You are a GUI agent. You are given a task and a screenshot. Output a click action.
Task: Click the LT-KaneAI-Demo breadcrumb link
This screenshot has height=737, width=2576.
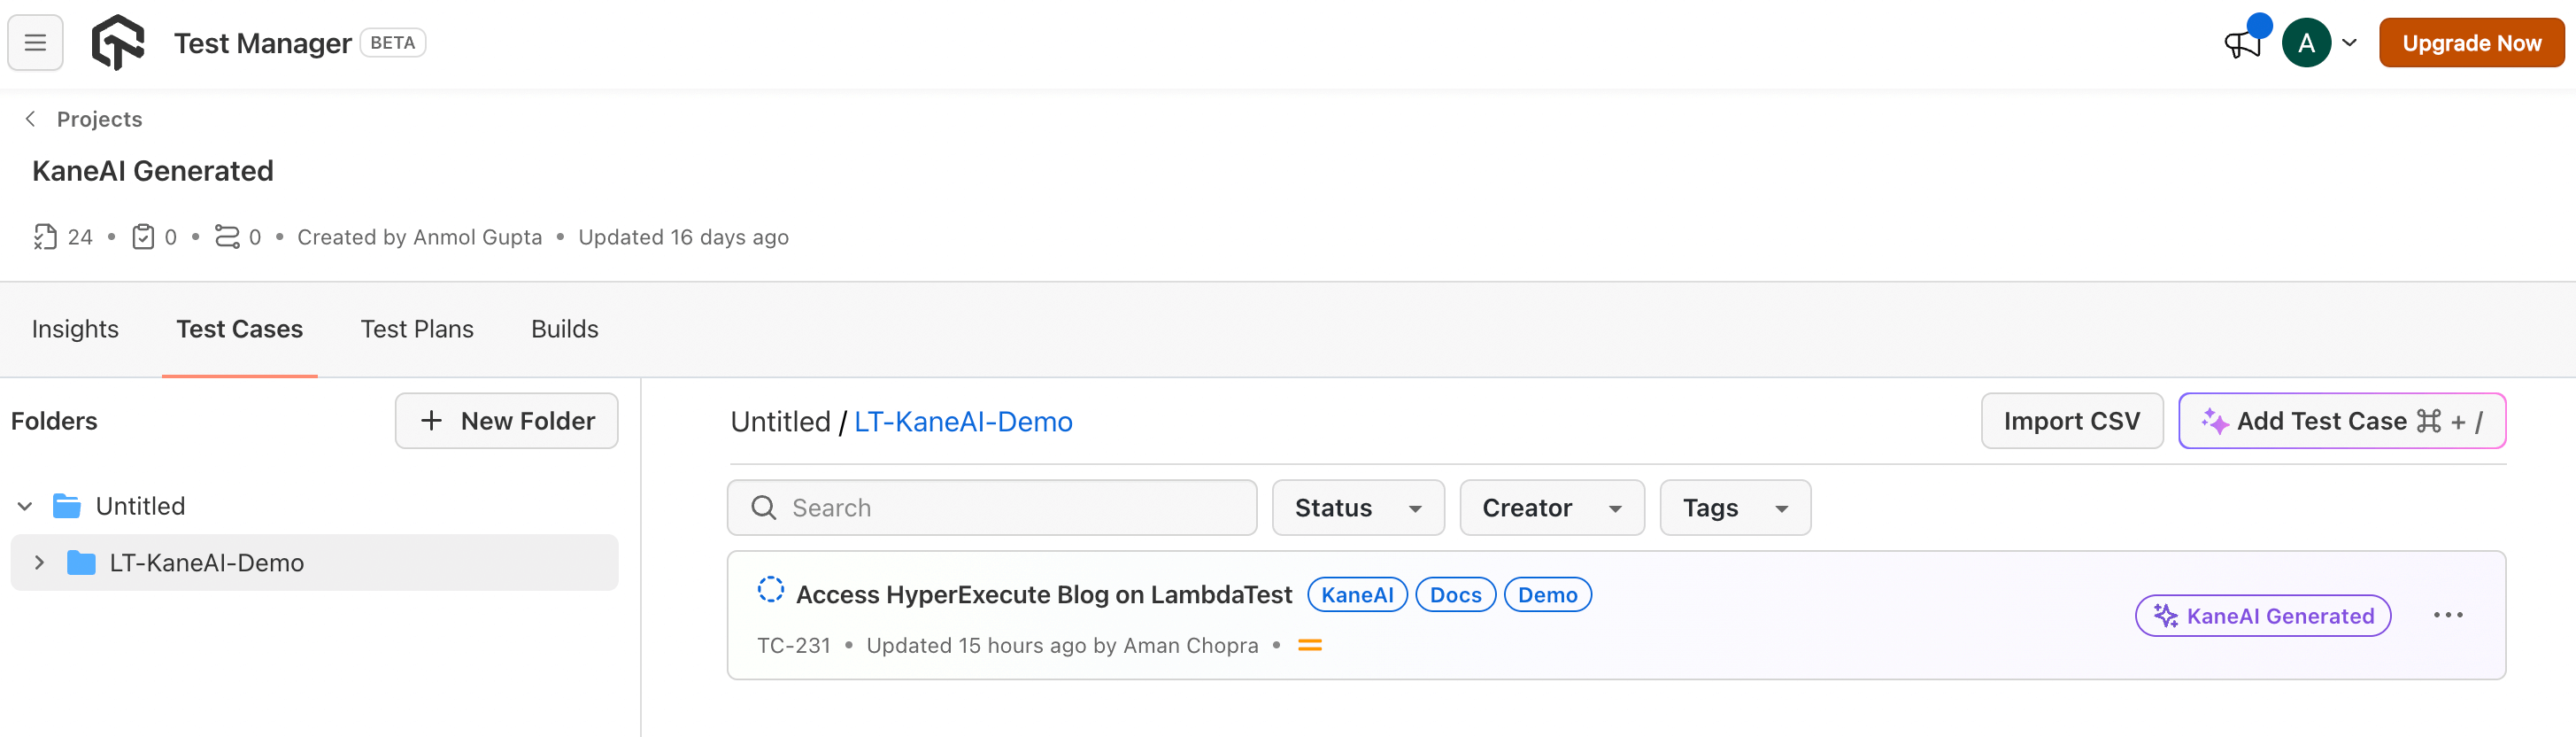click(x=962, y=422)
